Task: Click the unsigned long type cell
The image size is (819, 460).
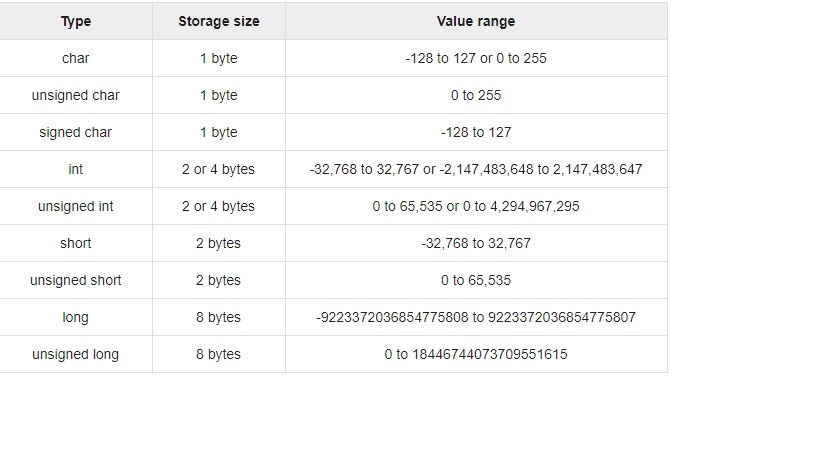Action: [76, 355]
